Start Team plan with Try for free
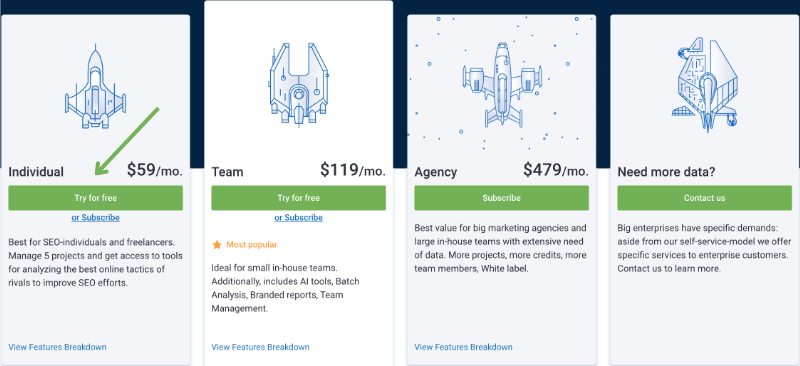 [x=298, y=198]
